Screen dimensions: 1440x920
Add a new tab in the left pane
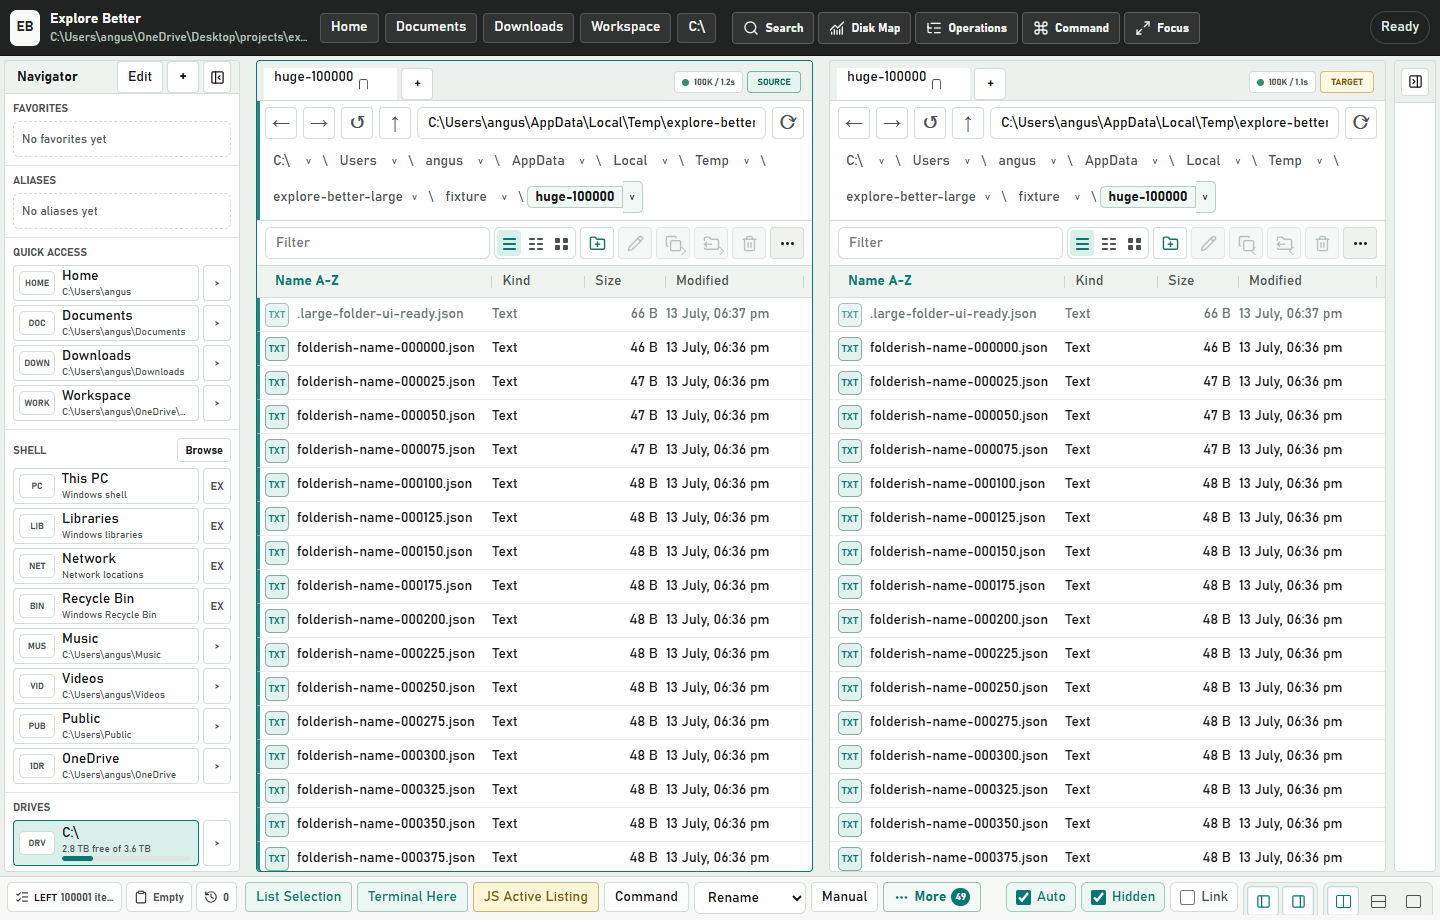click(417, 83)
